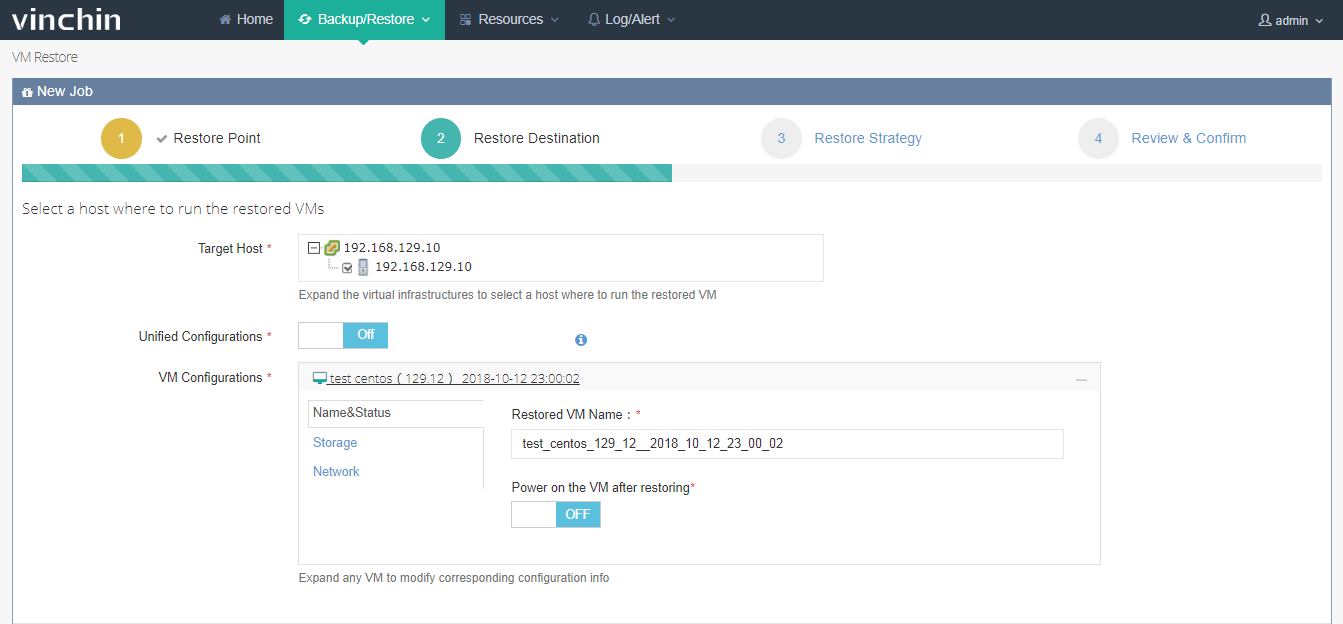Select the Restored VM Name input field
This screenshot has width=1343, height=624.
[x=786, y=444]
